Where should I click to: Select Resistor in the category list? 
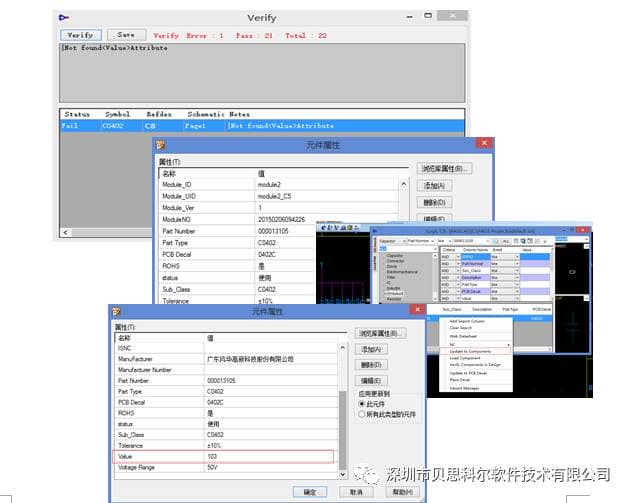[x=394, y=299]
